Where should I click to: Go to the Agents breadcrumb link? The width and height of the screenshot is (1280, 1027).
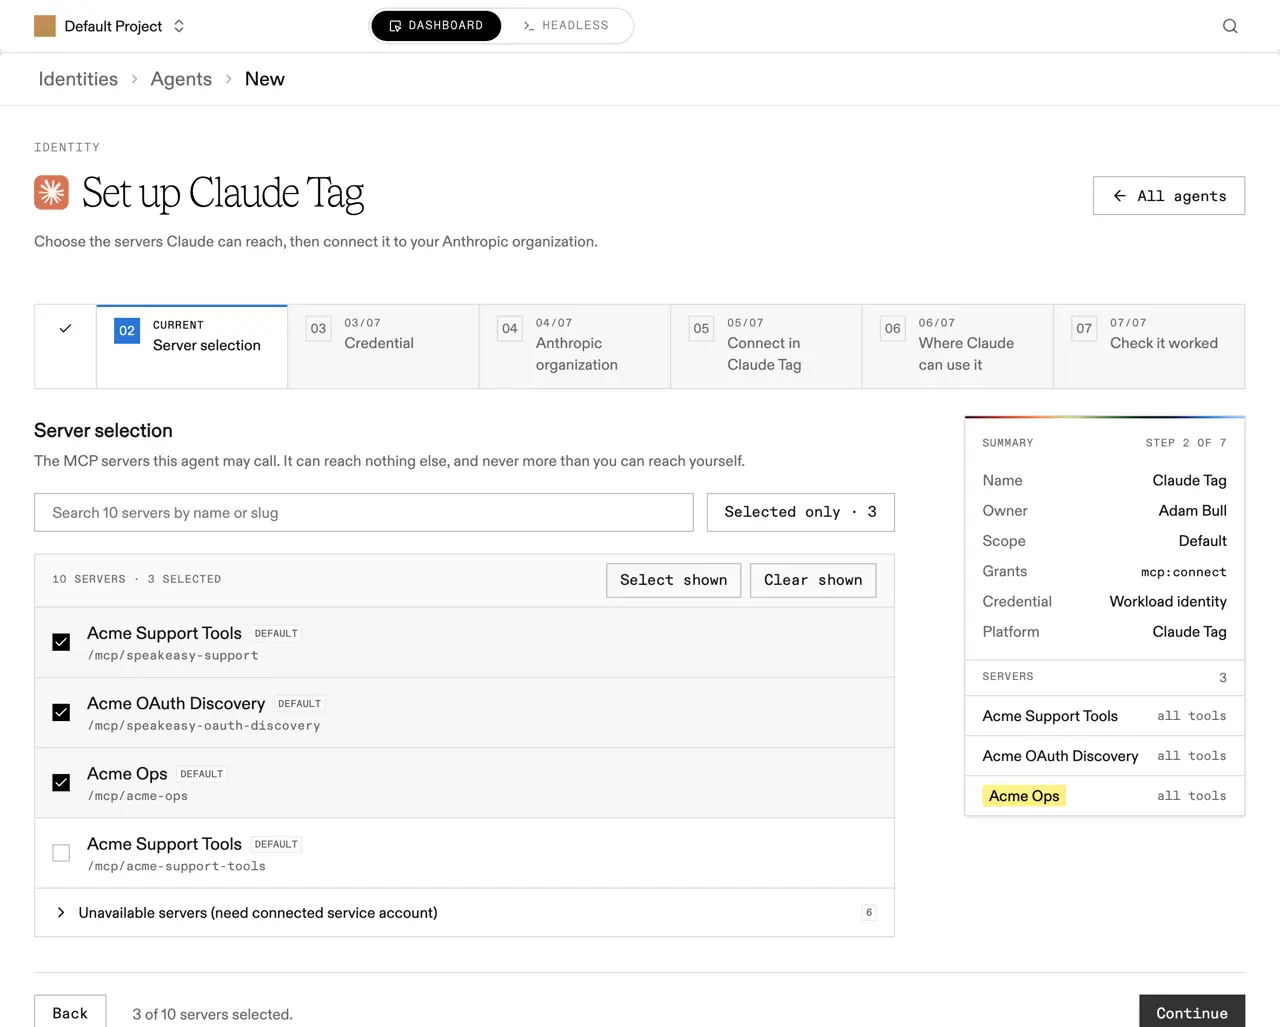pos(181,79)
